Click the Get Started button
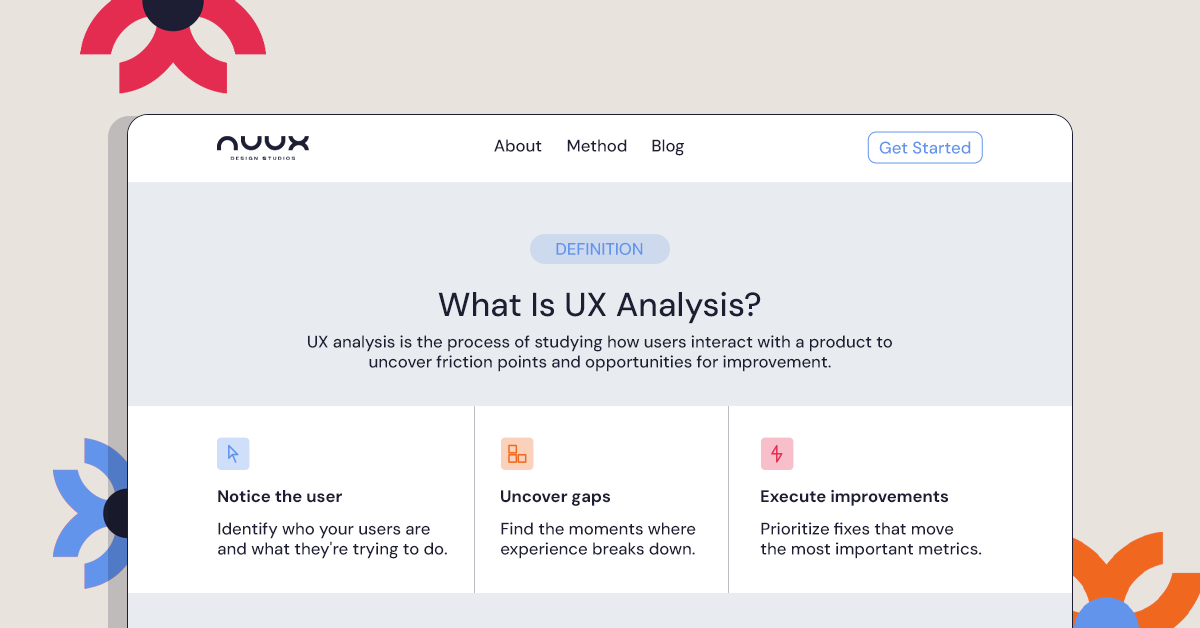Screen dimensions: 1200x628 pyautogui.click(x=924, y=147)
